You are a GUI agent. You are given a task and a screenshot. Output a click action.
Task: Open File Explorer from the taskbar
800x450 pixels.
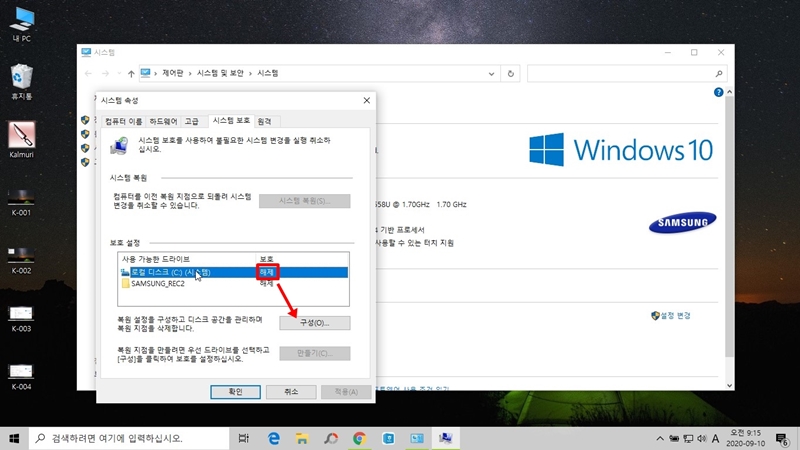302,438
